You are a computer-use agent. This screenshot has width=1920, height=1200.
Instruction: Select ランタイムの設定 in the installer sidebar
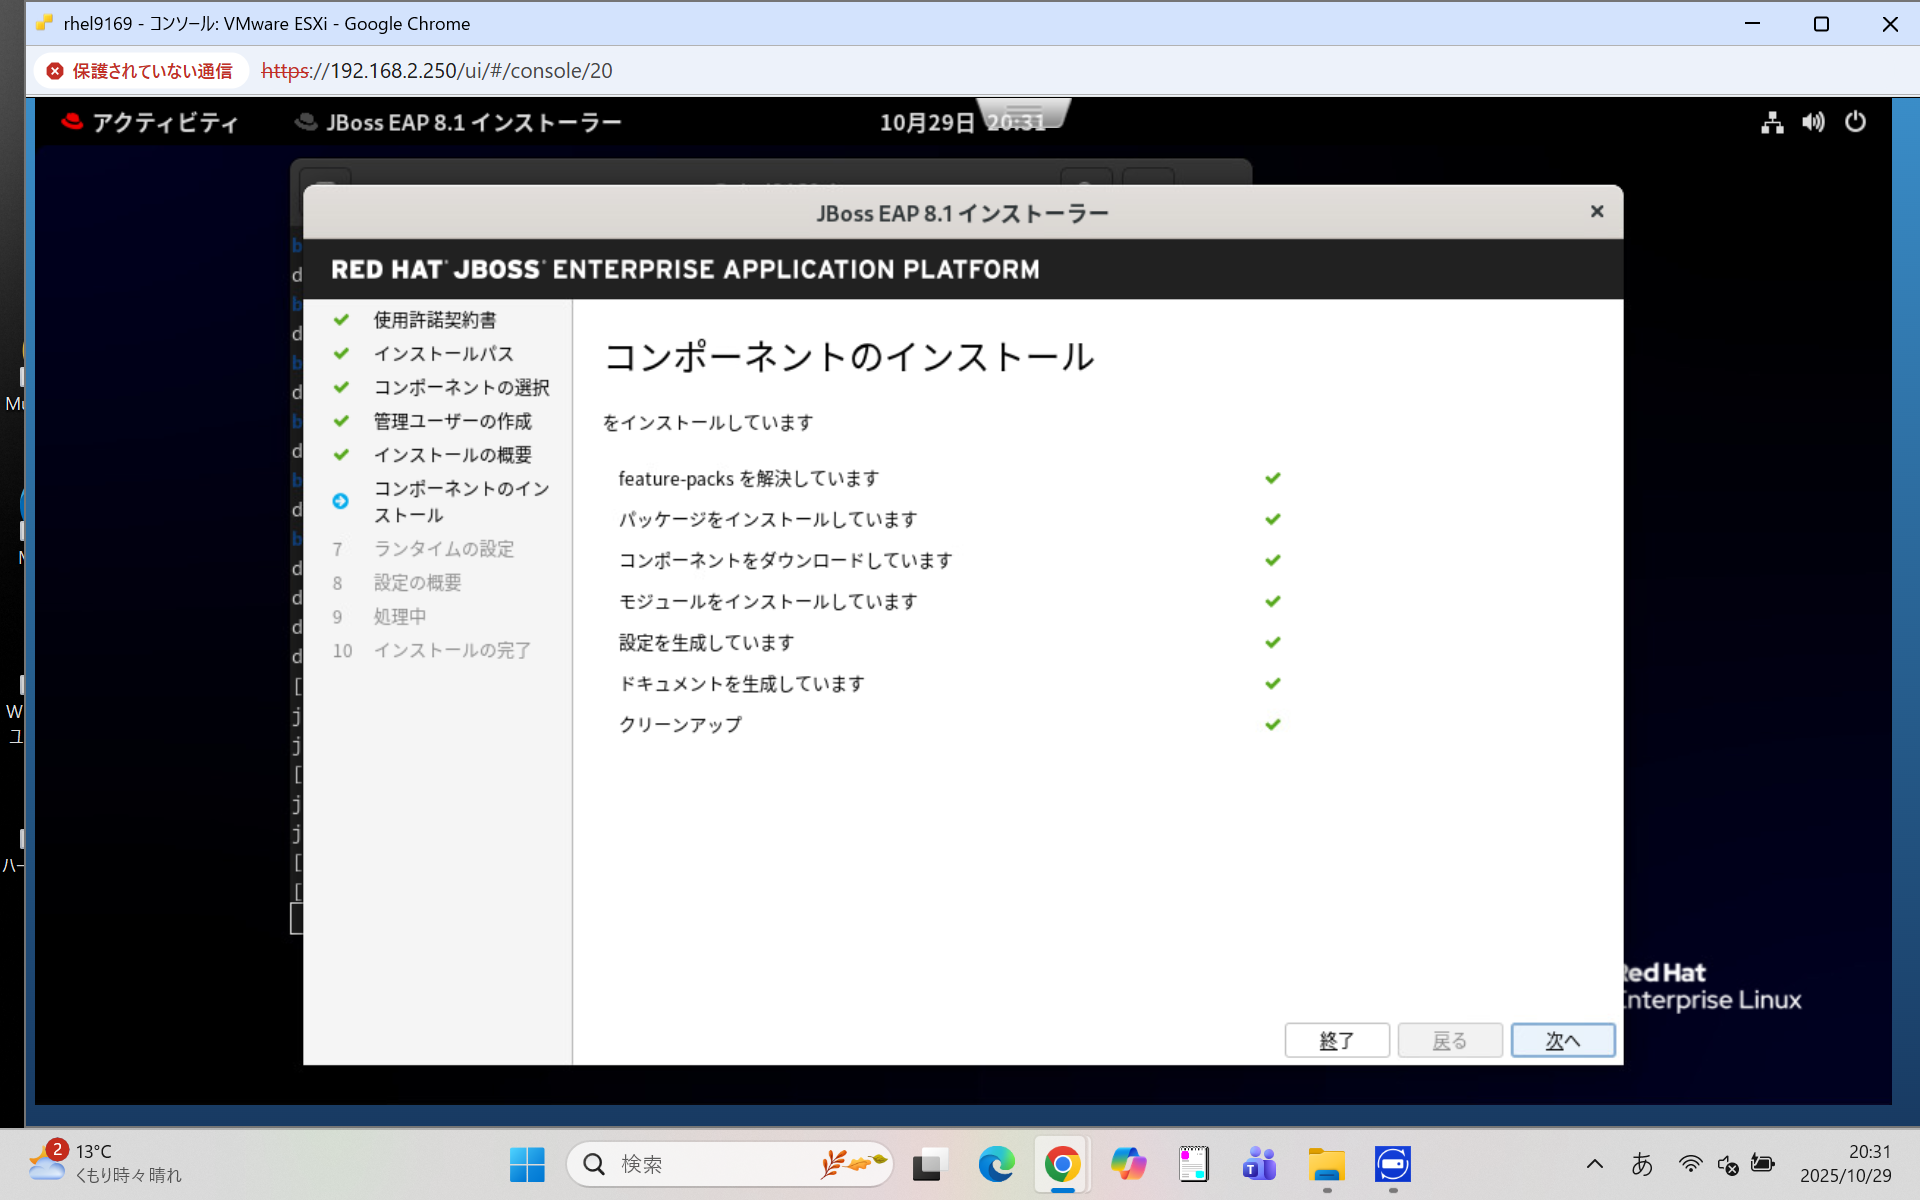coord(444,548)
